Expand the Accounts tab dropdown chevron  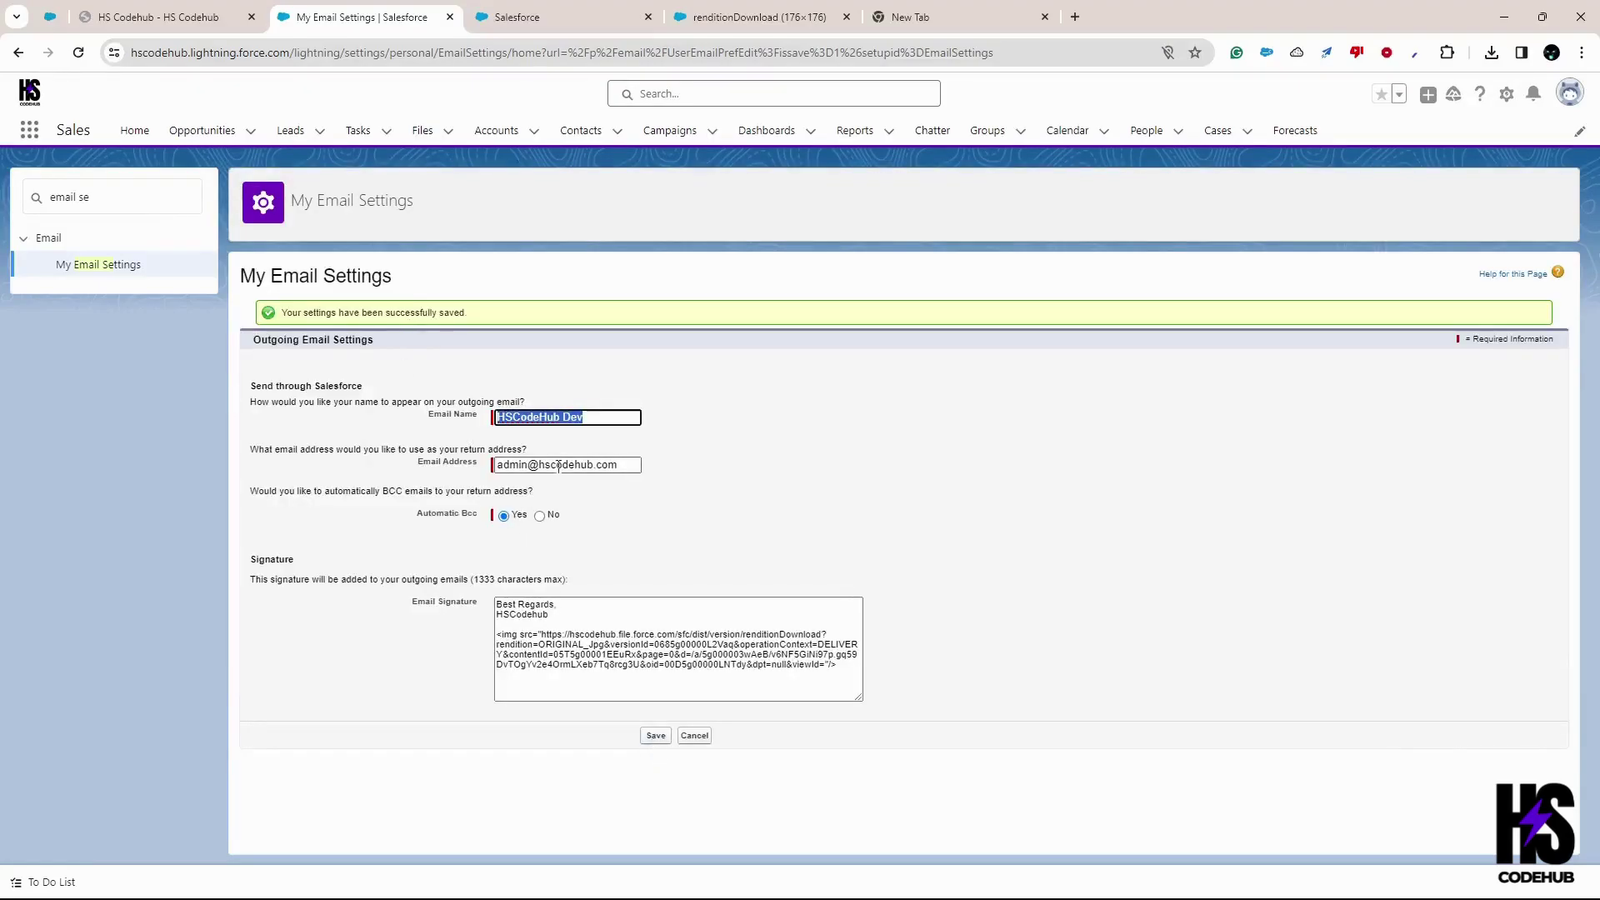click(534, 131)
